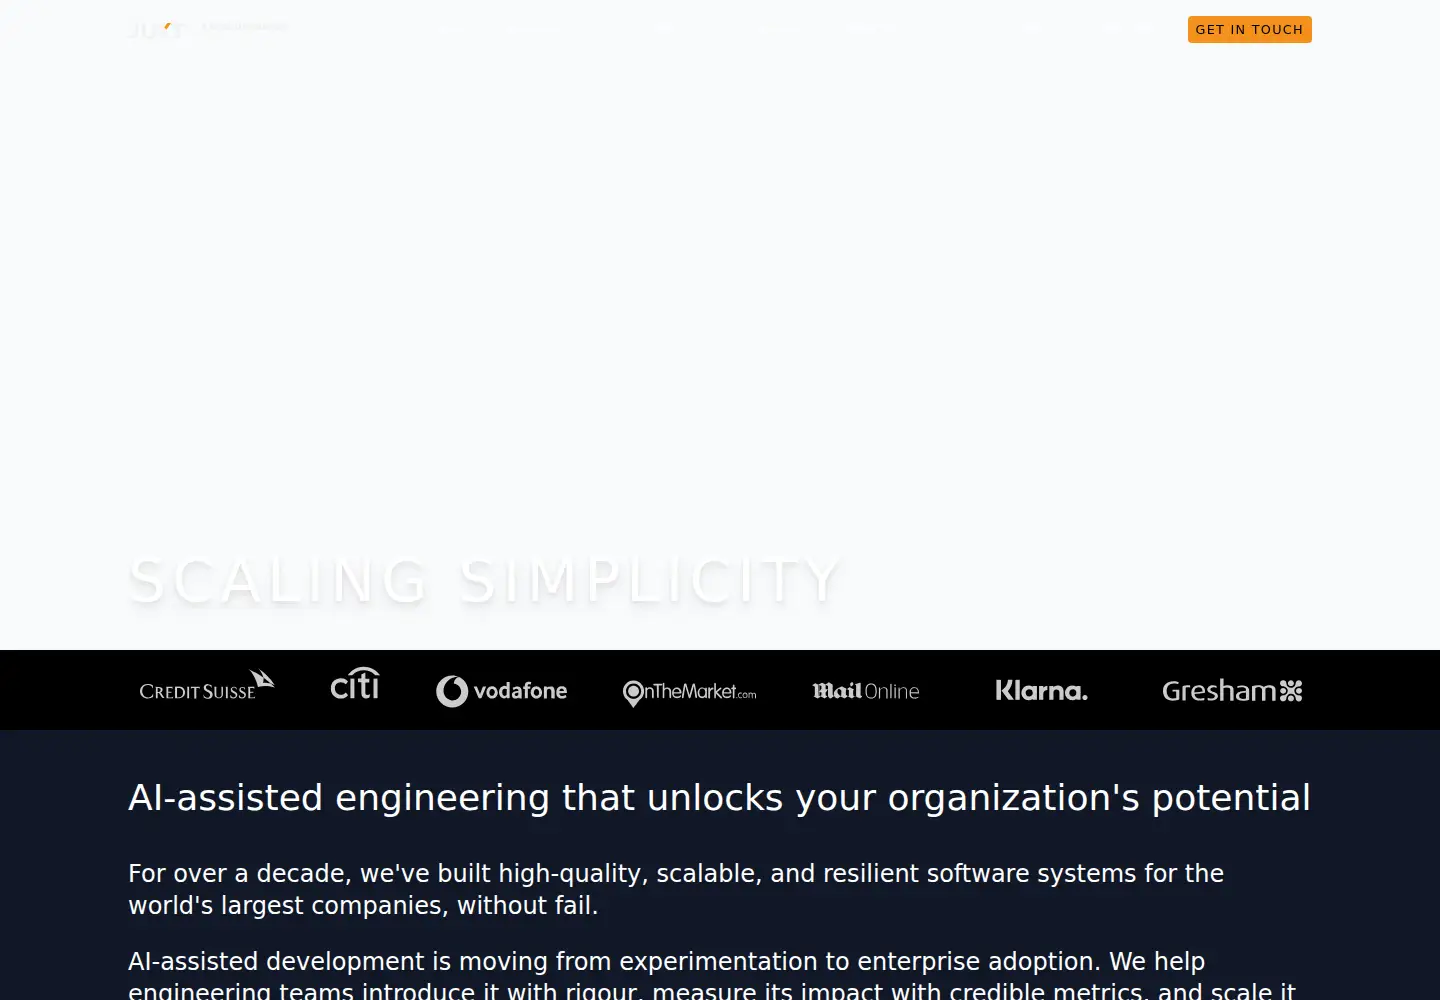Click the heading 'AI-assisted engineering that unlocks your organization's potential'
Screen dimensions: 1440x1000
tap(719, 798)
